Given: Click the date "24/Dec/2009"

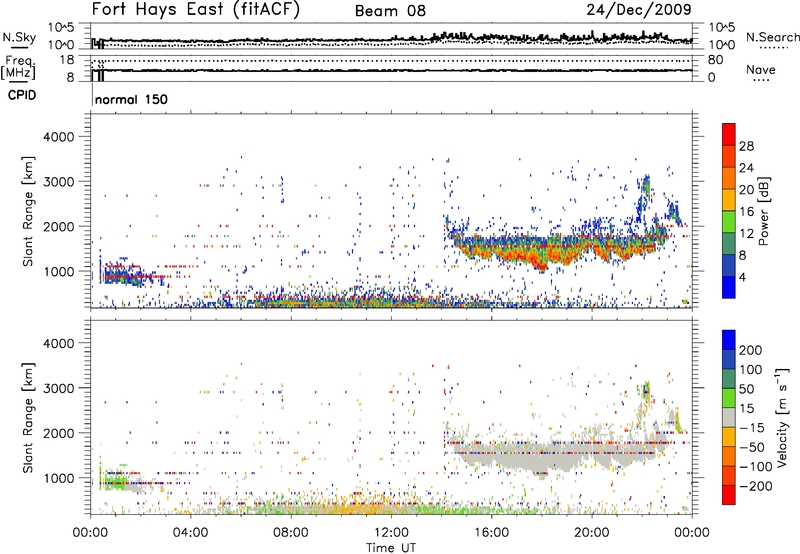Looking at the screenshot, I should coord(639,10).
